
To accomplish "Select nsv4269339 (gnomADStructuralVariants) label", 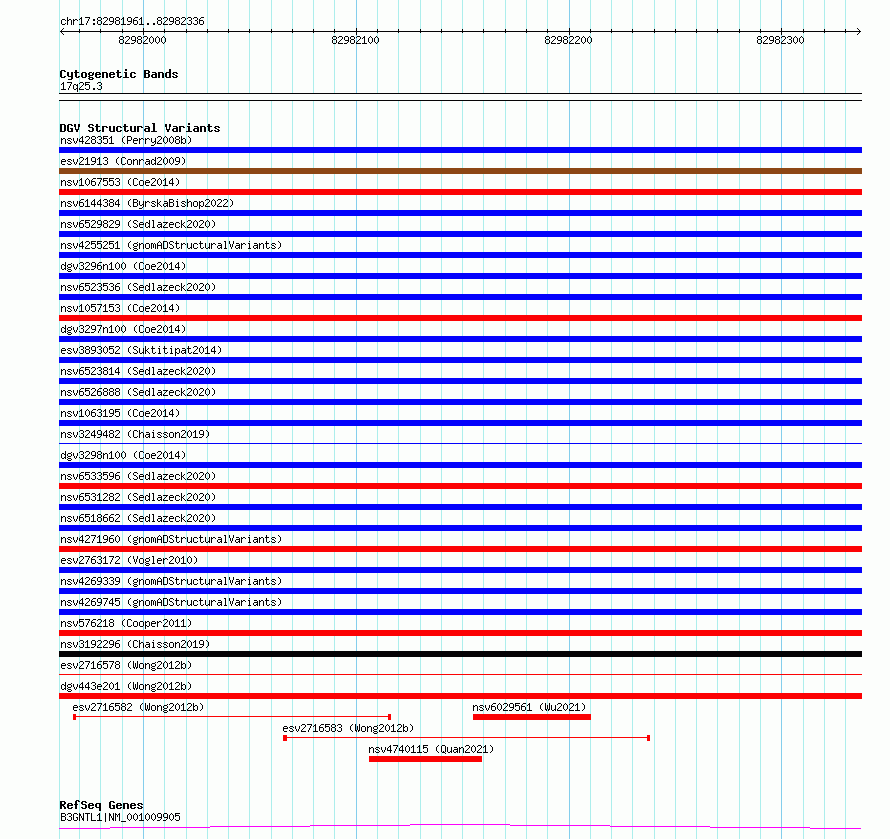I will click(171, 581).
